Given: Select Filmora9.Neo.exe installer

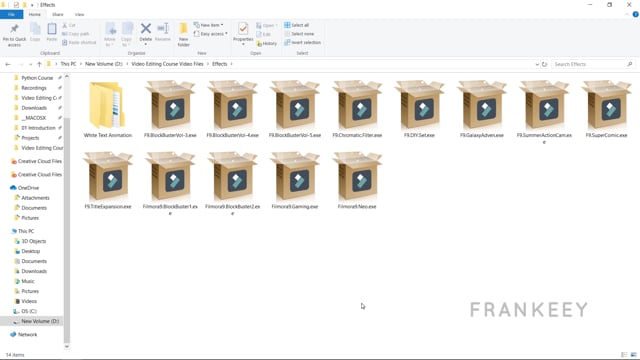Looking at the screenshot, I should pos(357,180).
